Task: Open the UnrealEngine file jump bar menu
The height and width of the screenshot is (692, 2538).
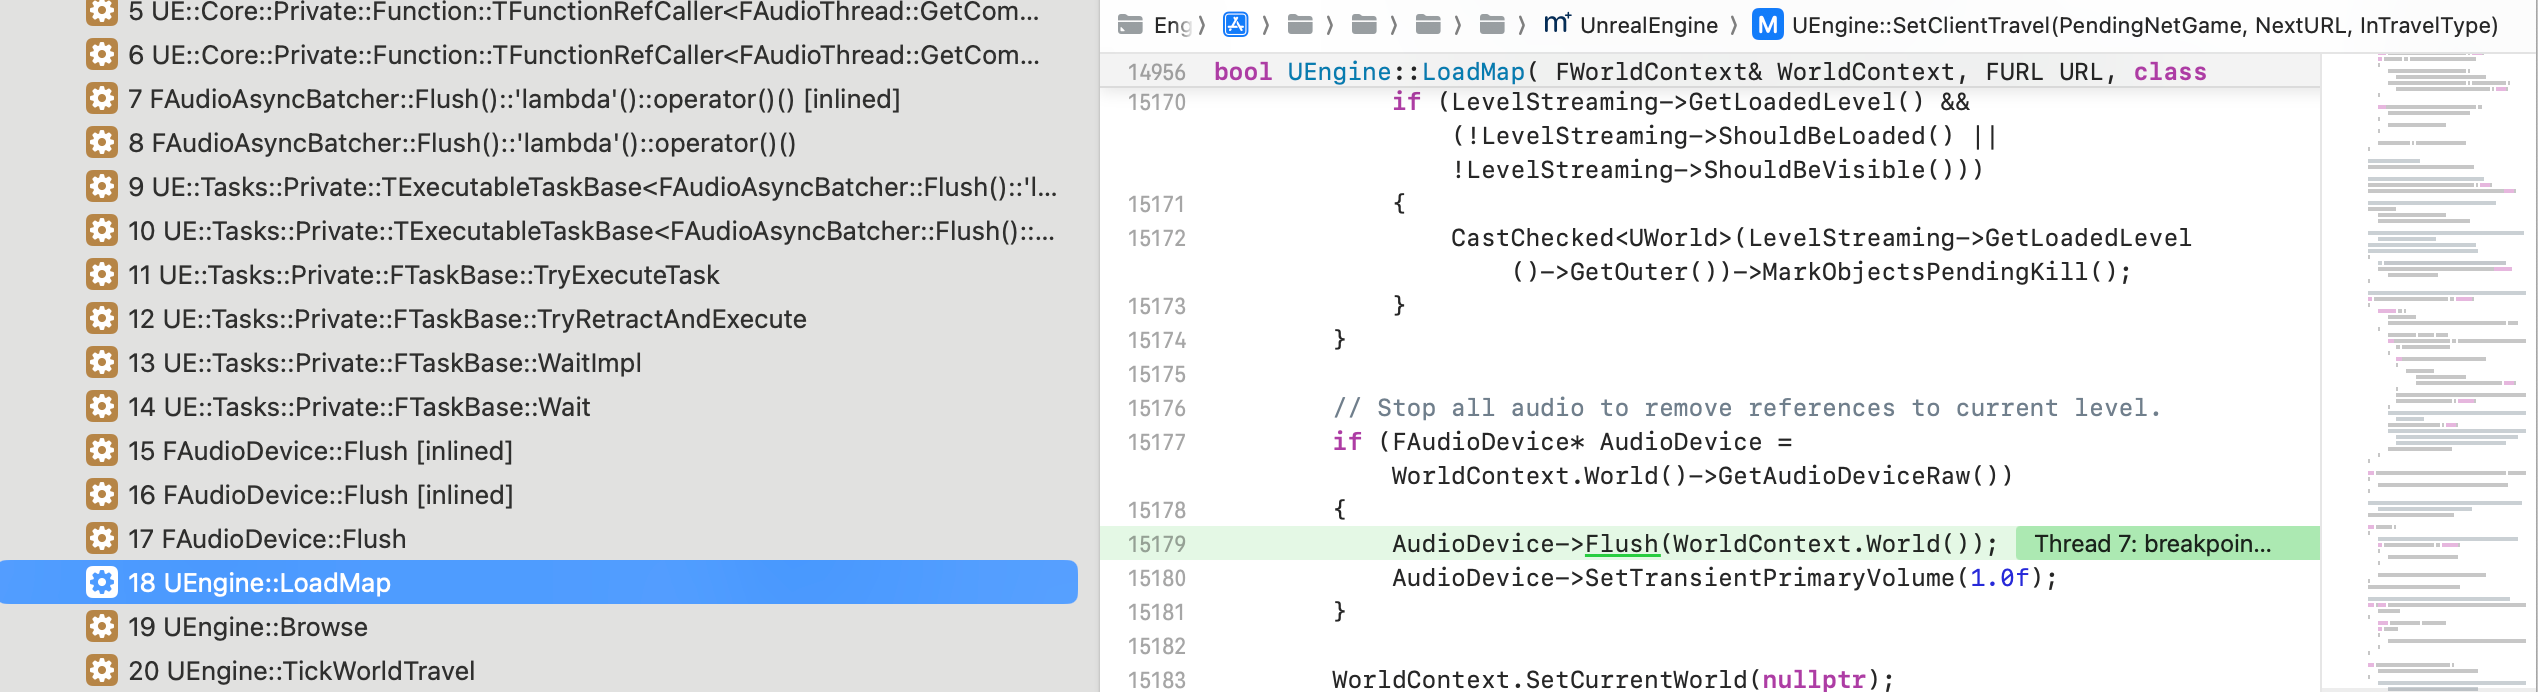Action: click(x=1648, y=25)
